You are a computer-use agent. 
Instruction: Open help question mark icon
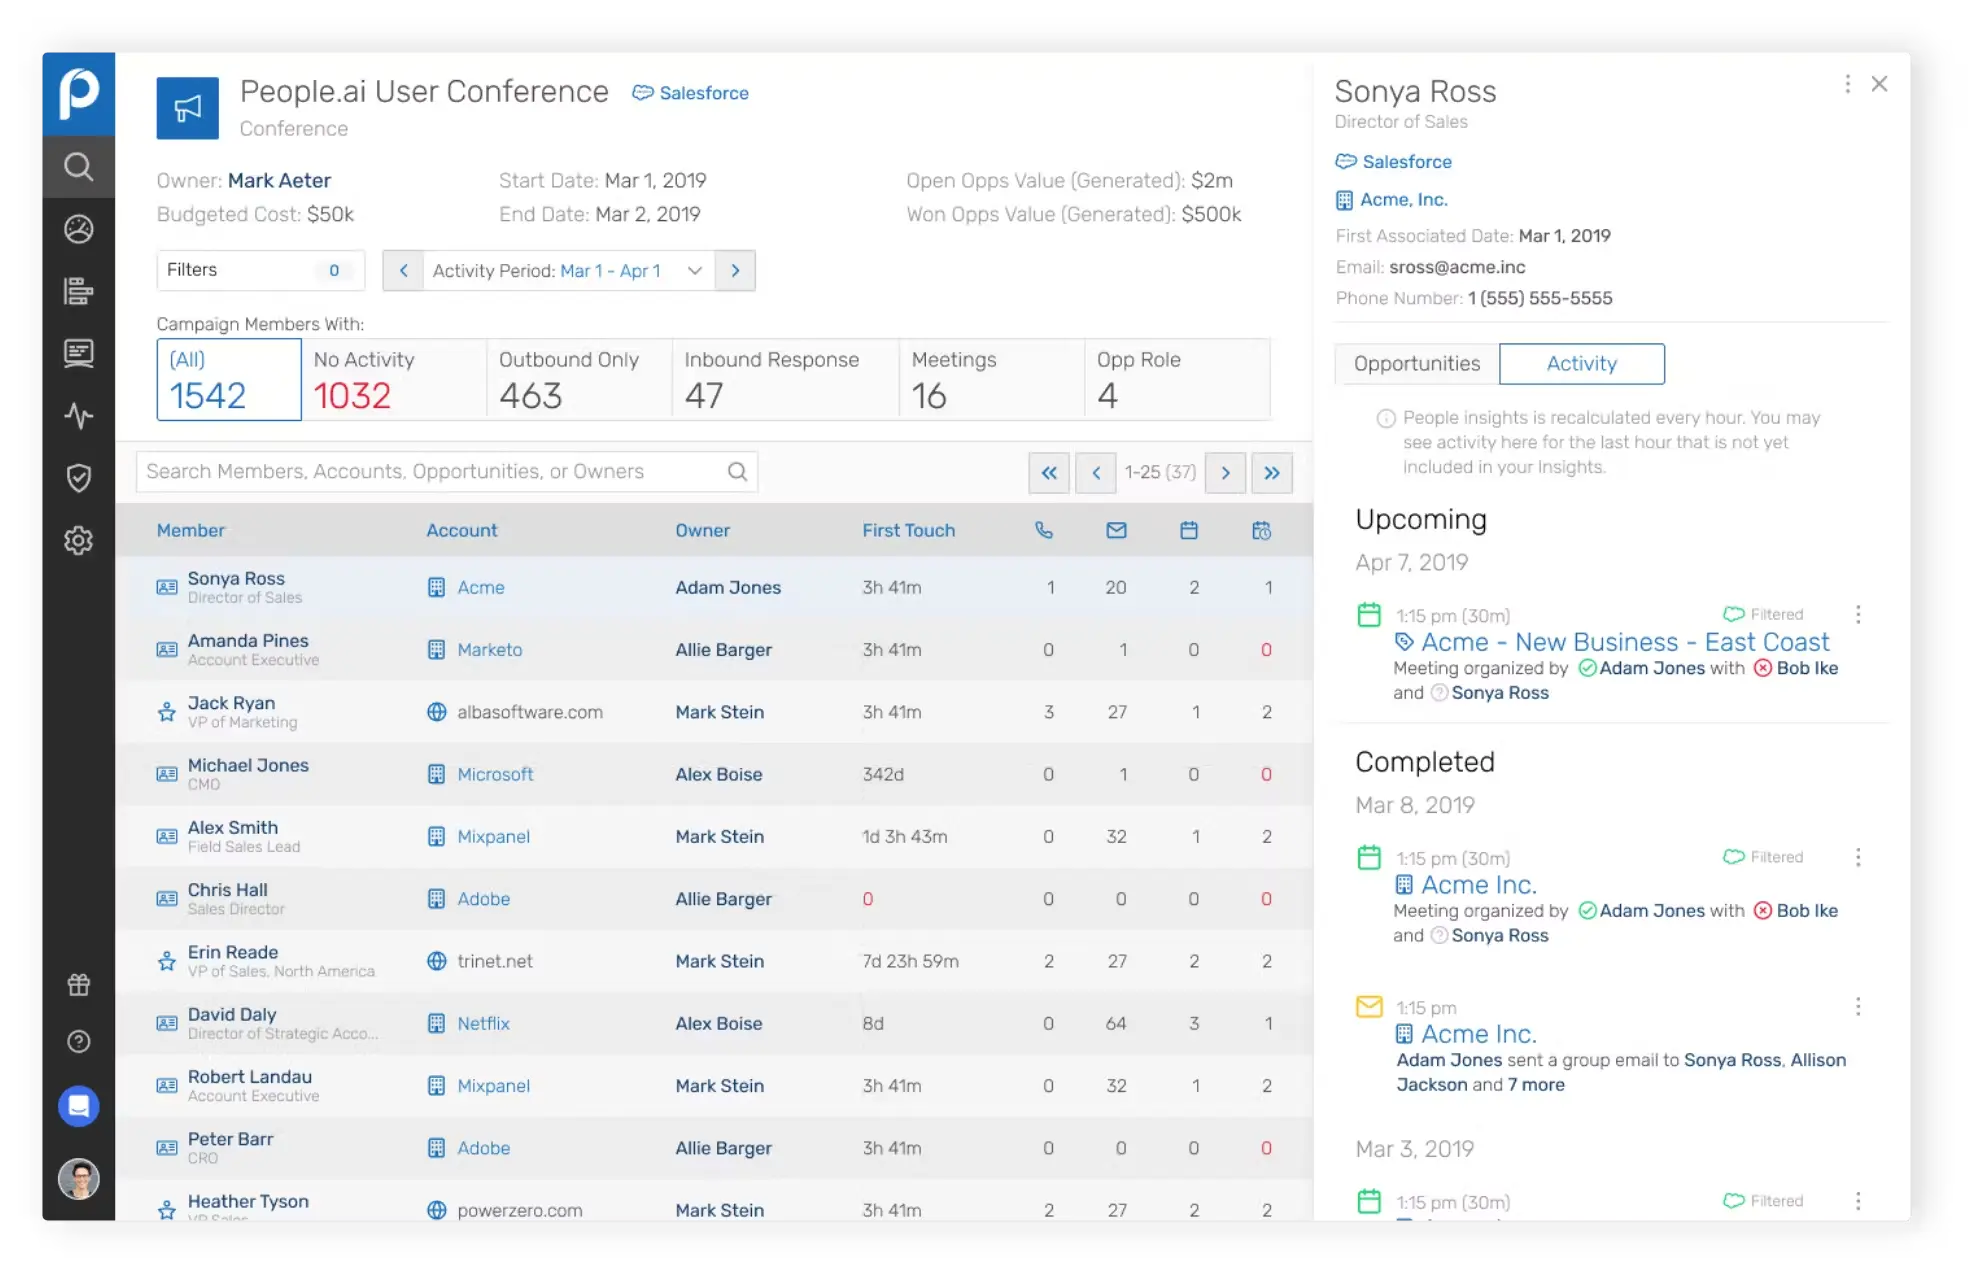tap(78, 1042)
